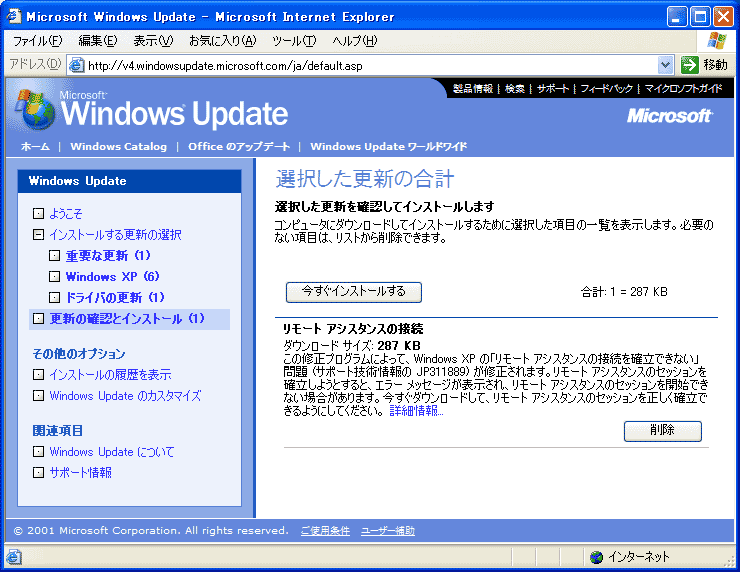Open the 詳細情報 link
Screen dimensions: 740x572
point(416,411)
